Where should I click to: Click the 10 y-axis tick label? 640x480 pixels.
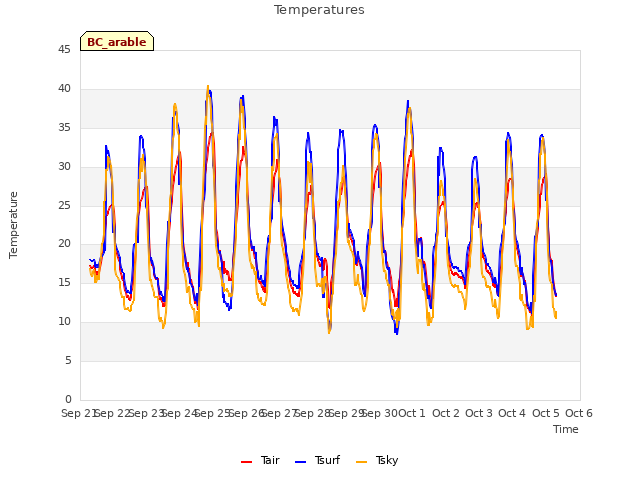pyautogui.click(x=64, y=322)
